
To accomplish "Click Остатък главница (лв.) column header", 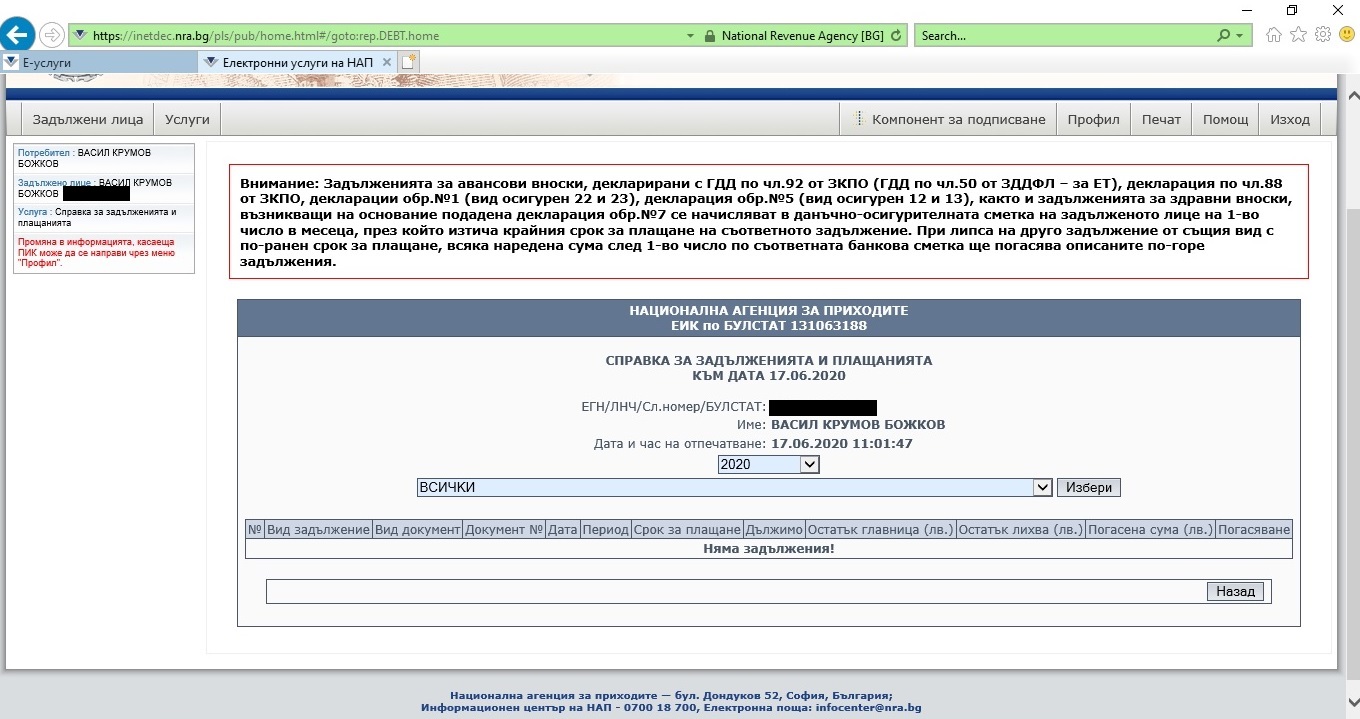I will tap(880, 530).
